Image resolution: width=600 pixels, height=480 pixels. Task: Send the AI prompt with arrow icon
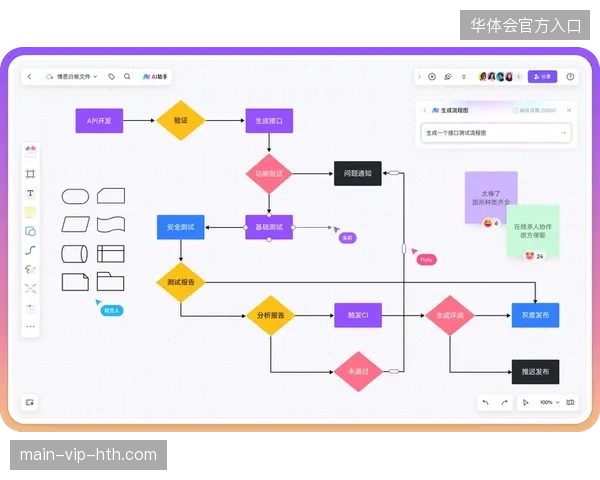point(564,133)
